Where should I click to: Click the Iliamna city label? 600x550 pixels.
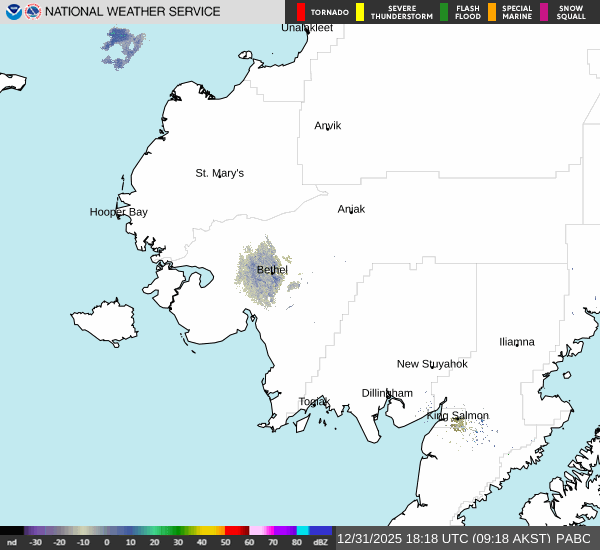pyautogui.click(x=517, y=342)
